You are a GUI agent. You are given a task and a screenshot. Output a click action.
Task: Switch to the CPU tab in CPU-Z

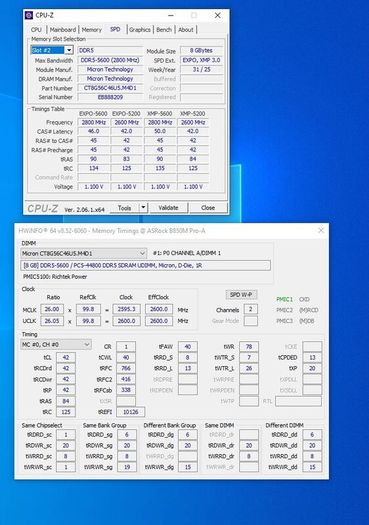pos(36,30)
